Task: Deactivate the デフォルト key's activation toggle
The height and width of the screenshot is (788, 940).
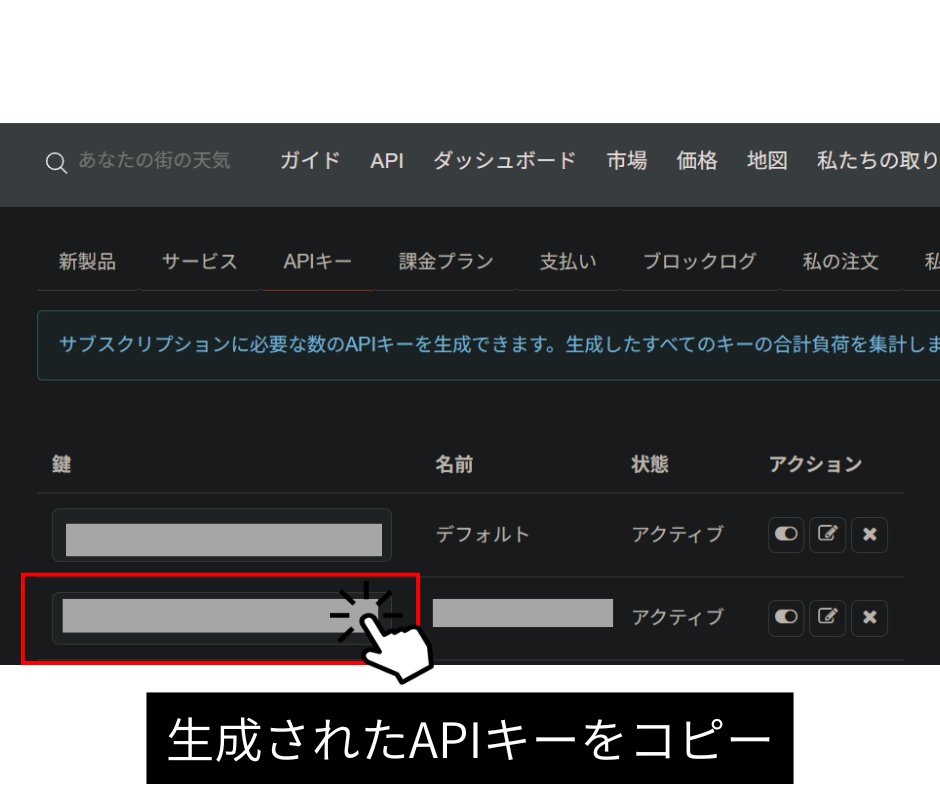Action: coord(785,534)
